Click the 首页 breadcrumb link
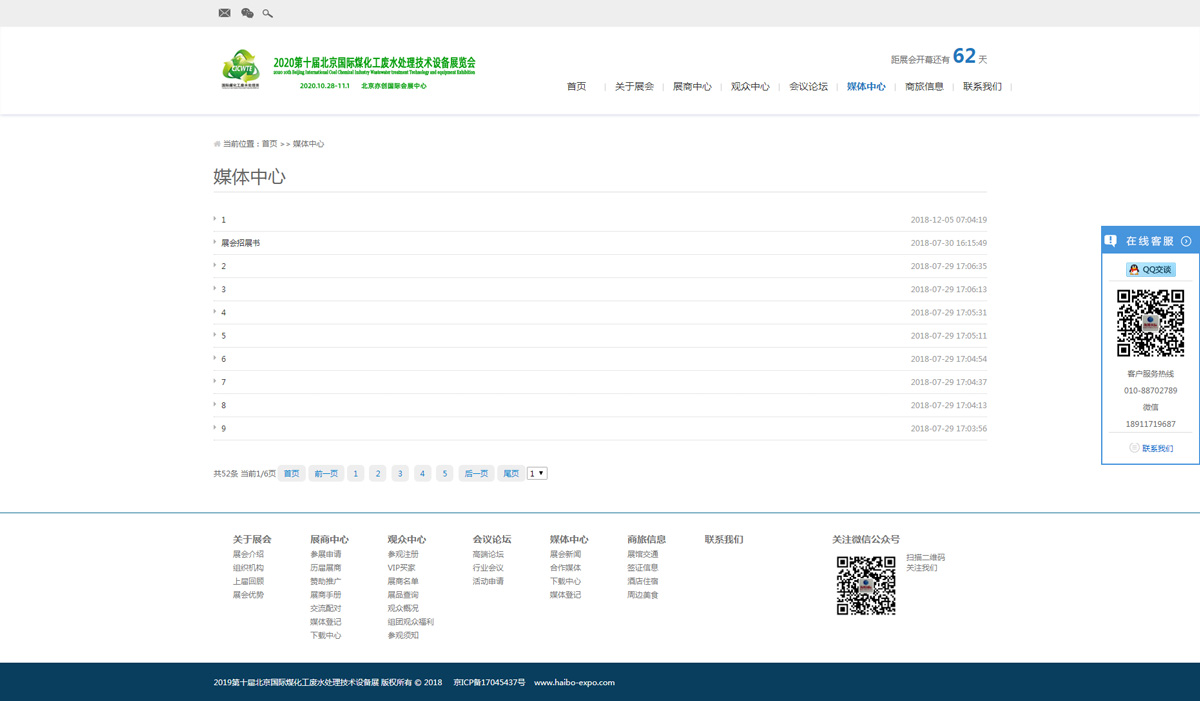Image resolution: width=1200 pixels, height=701 pixels. [x=269, y=144]
